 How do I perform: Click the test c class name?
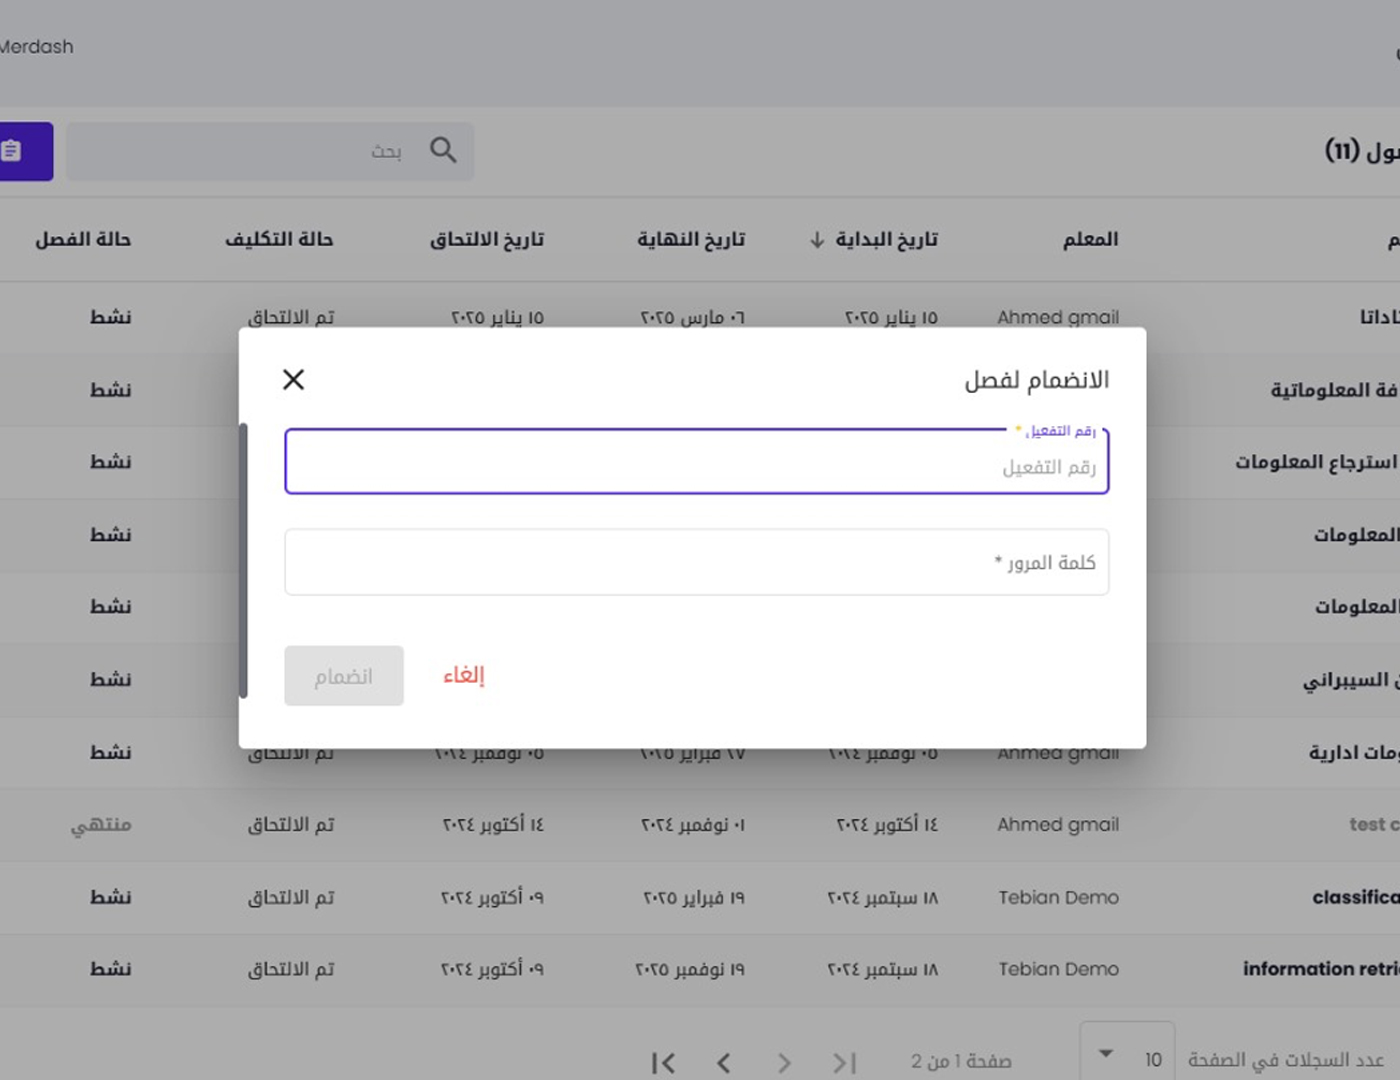click(x=1374, y=825)
